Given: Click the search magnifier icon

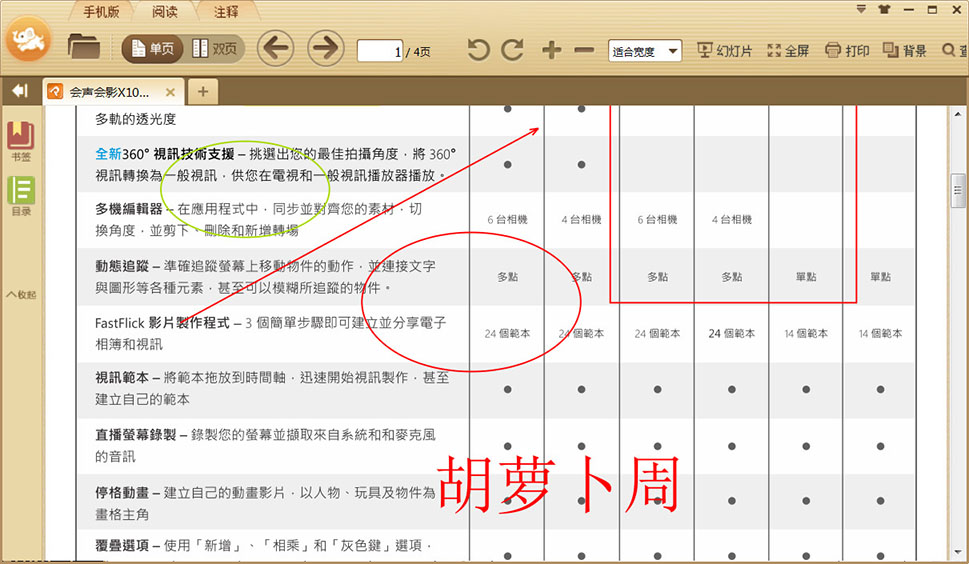Looking at the screenshot, I should (949, 50).
